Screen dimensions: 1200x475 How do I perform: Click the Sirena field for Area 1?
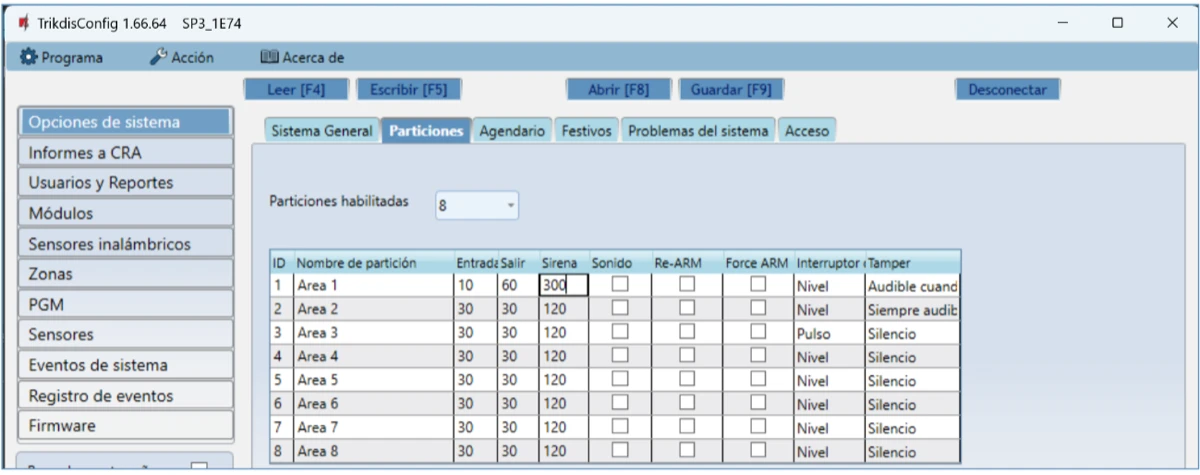coord(563,285)
